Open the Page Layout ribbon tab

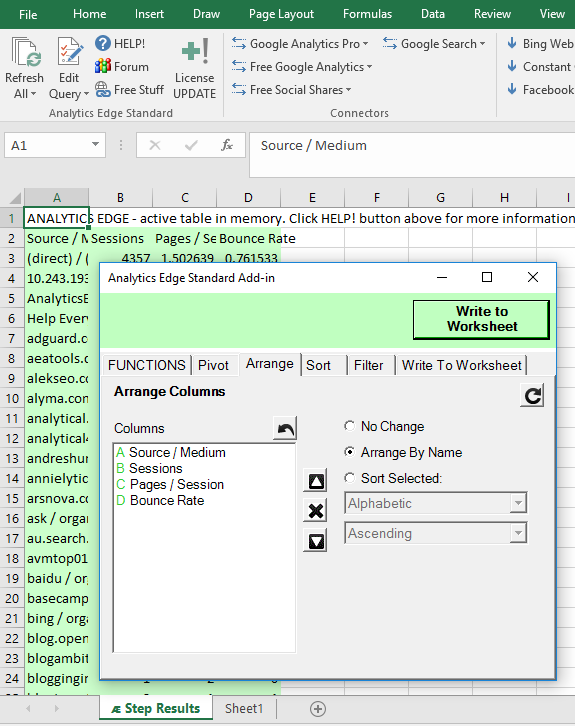click(281, 14)
